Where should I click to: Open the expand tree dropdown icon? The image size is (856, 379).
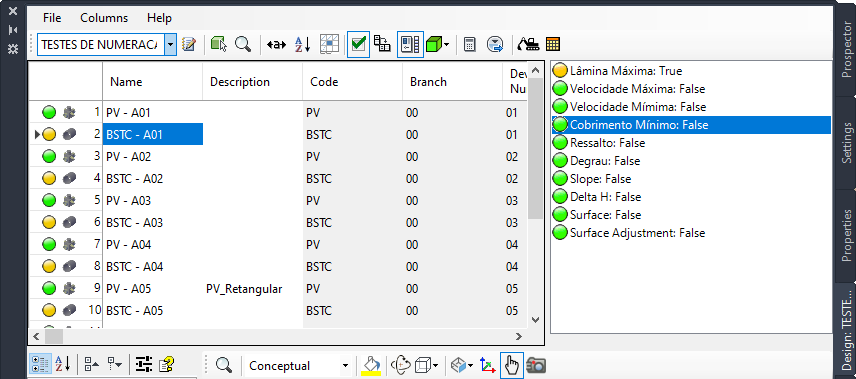tap(114, 364)
